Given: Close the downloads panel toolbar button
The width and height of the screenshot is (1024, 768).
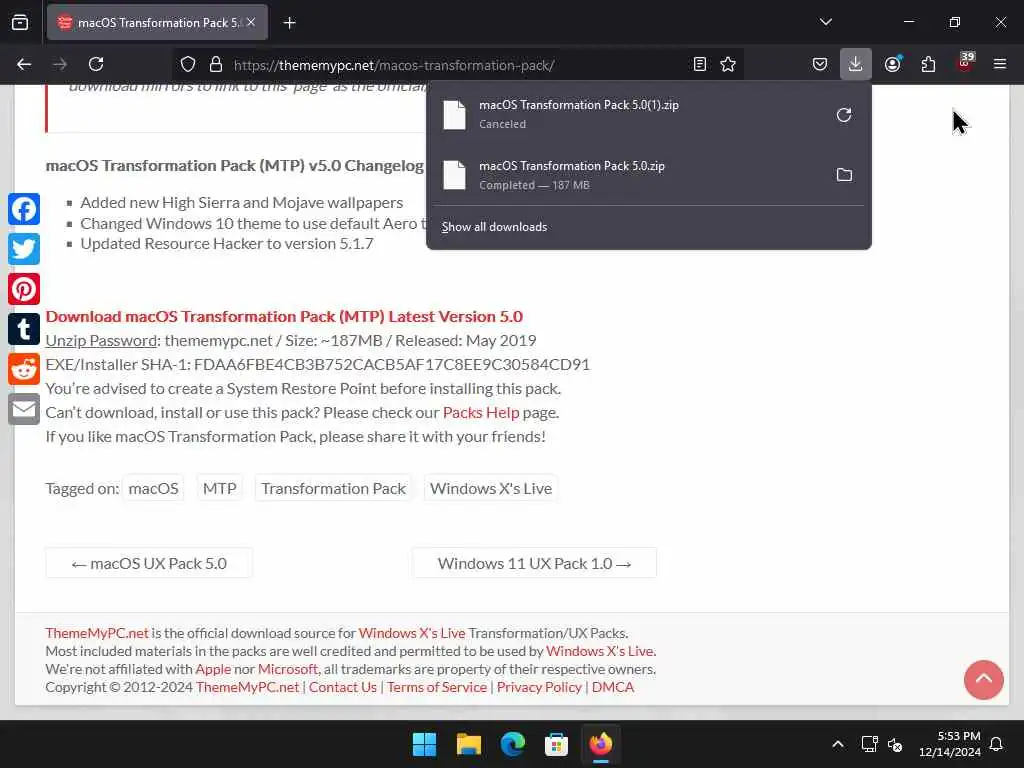Looking at the screenshot, I should 856,64.
